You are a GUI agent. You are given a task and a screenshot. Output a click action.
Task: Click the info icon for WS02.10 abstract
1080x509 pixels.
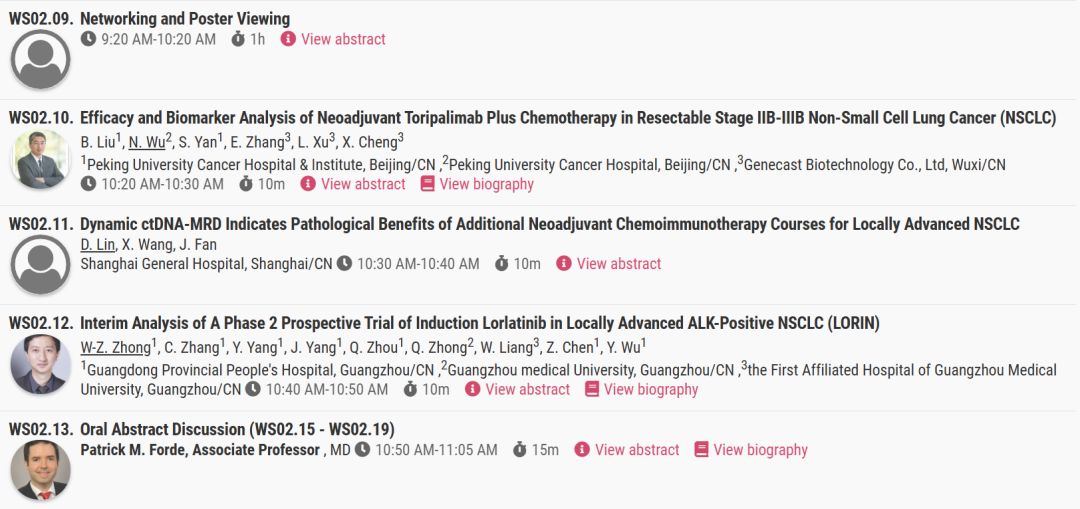pyautogui.click(x=308, y=184)
